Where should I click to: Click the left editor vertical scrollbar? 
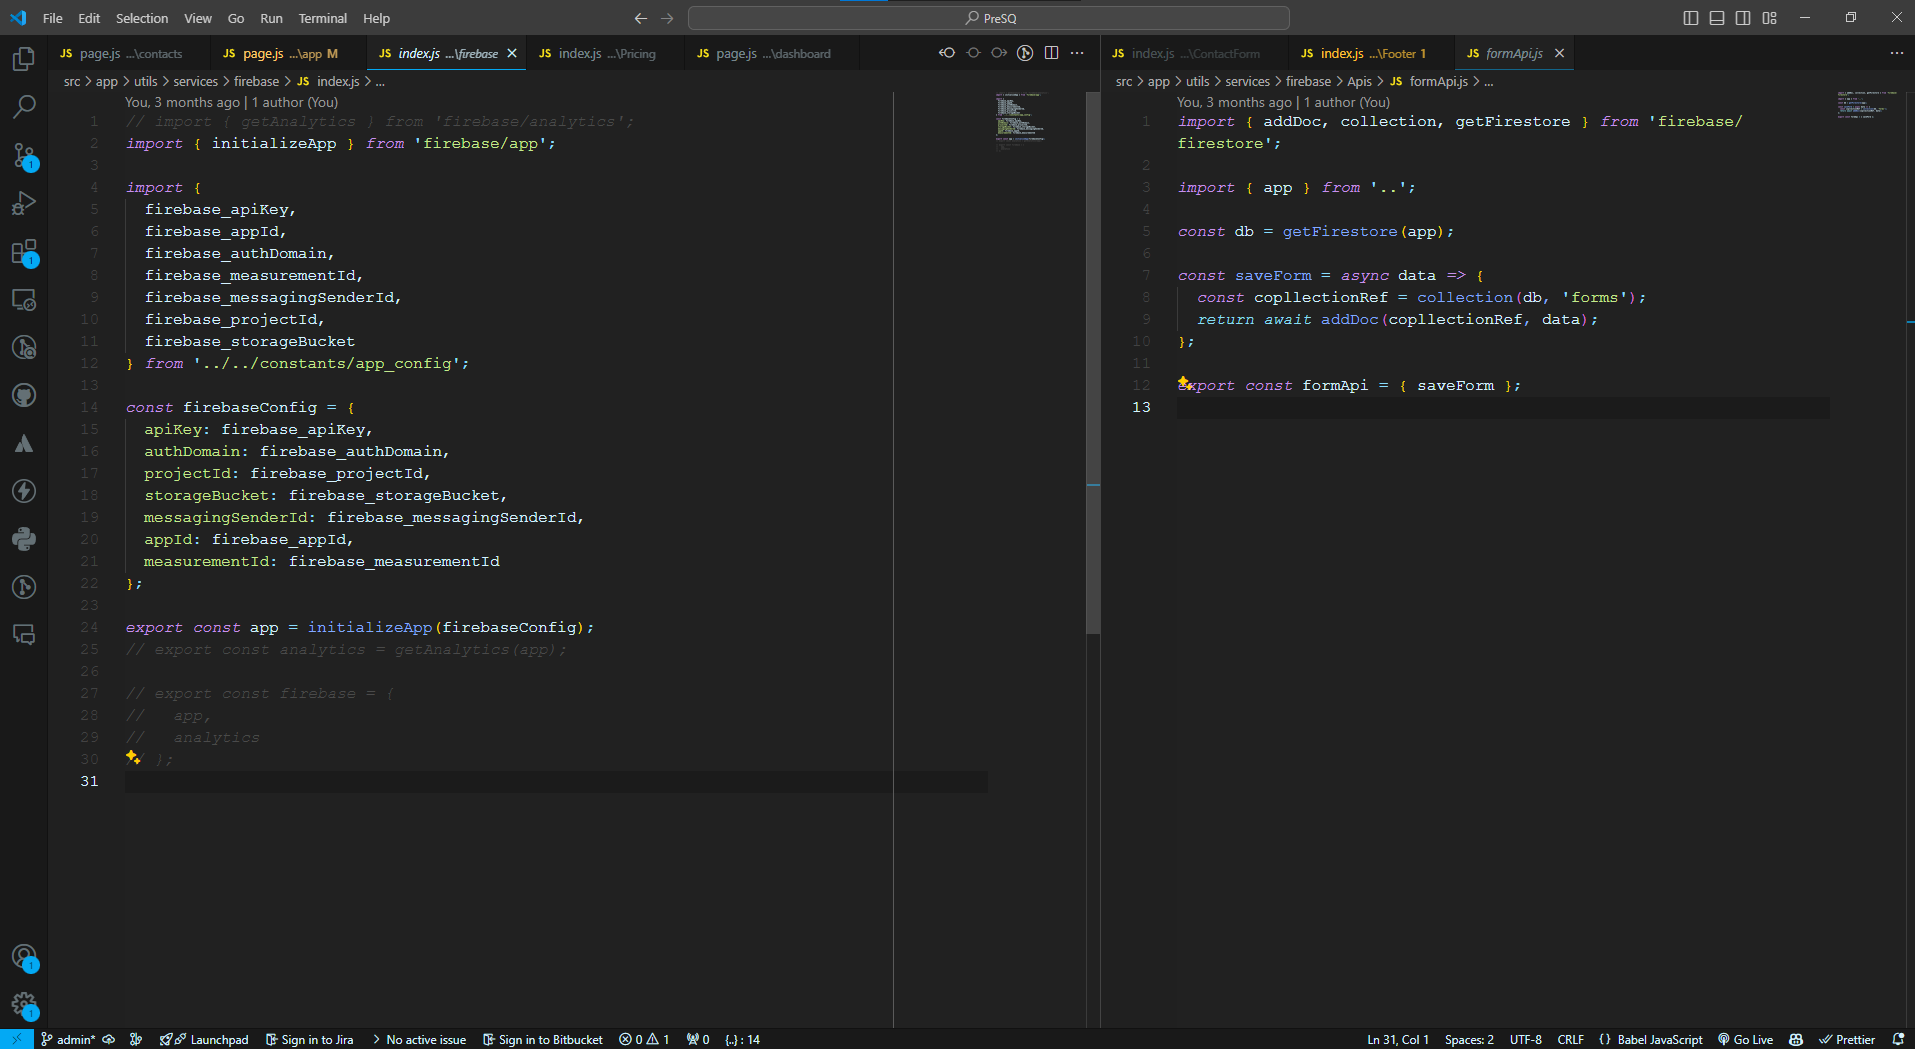pyautogui.click(x=1093, y=363)
